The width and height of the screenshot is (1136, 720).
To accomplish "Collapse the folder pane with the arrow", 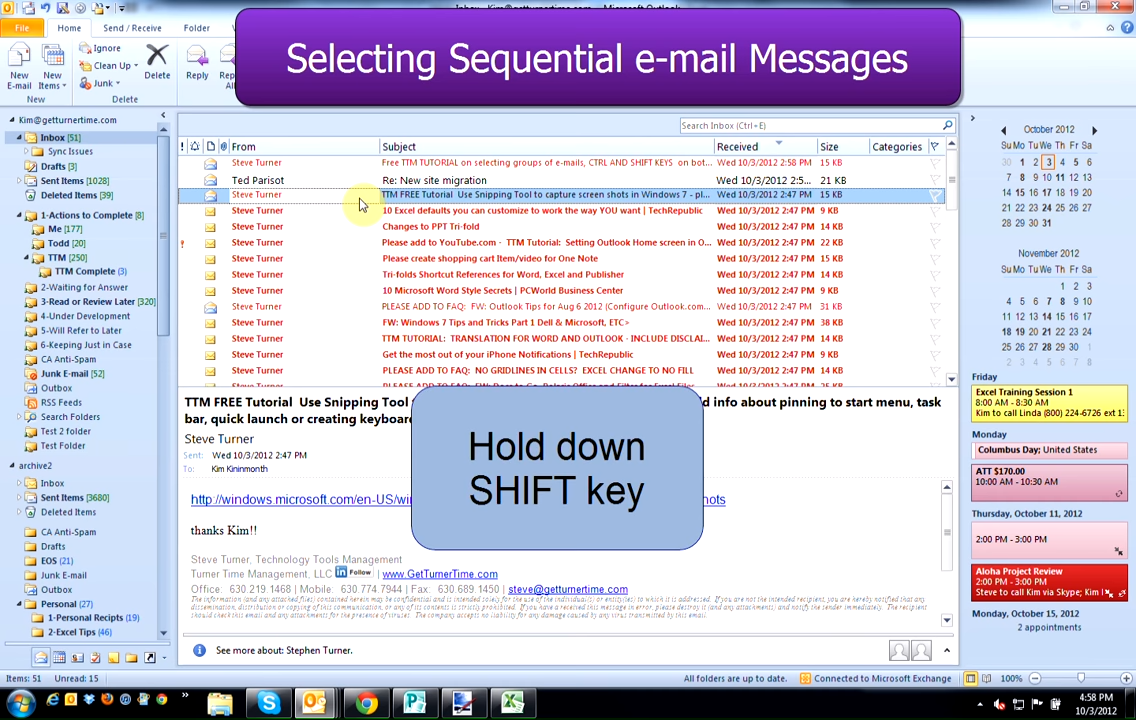I will (163, 115).
